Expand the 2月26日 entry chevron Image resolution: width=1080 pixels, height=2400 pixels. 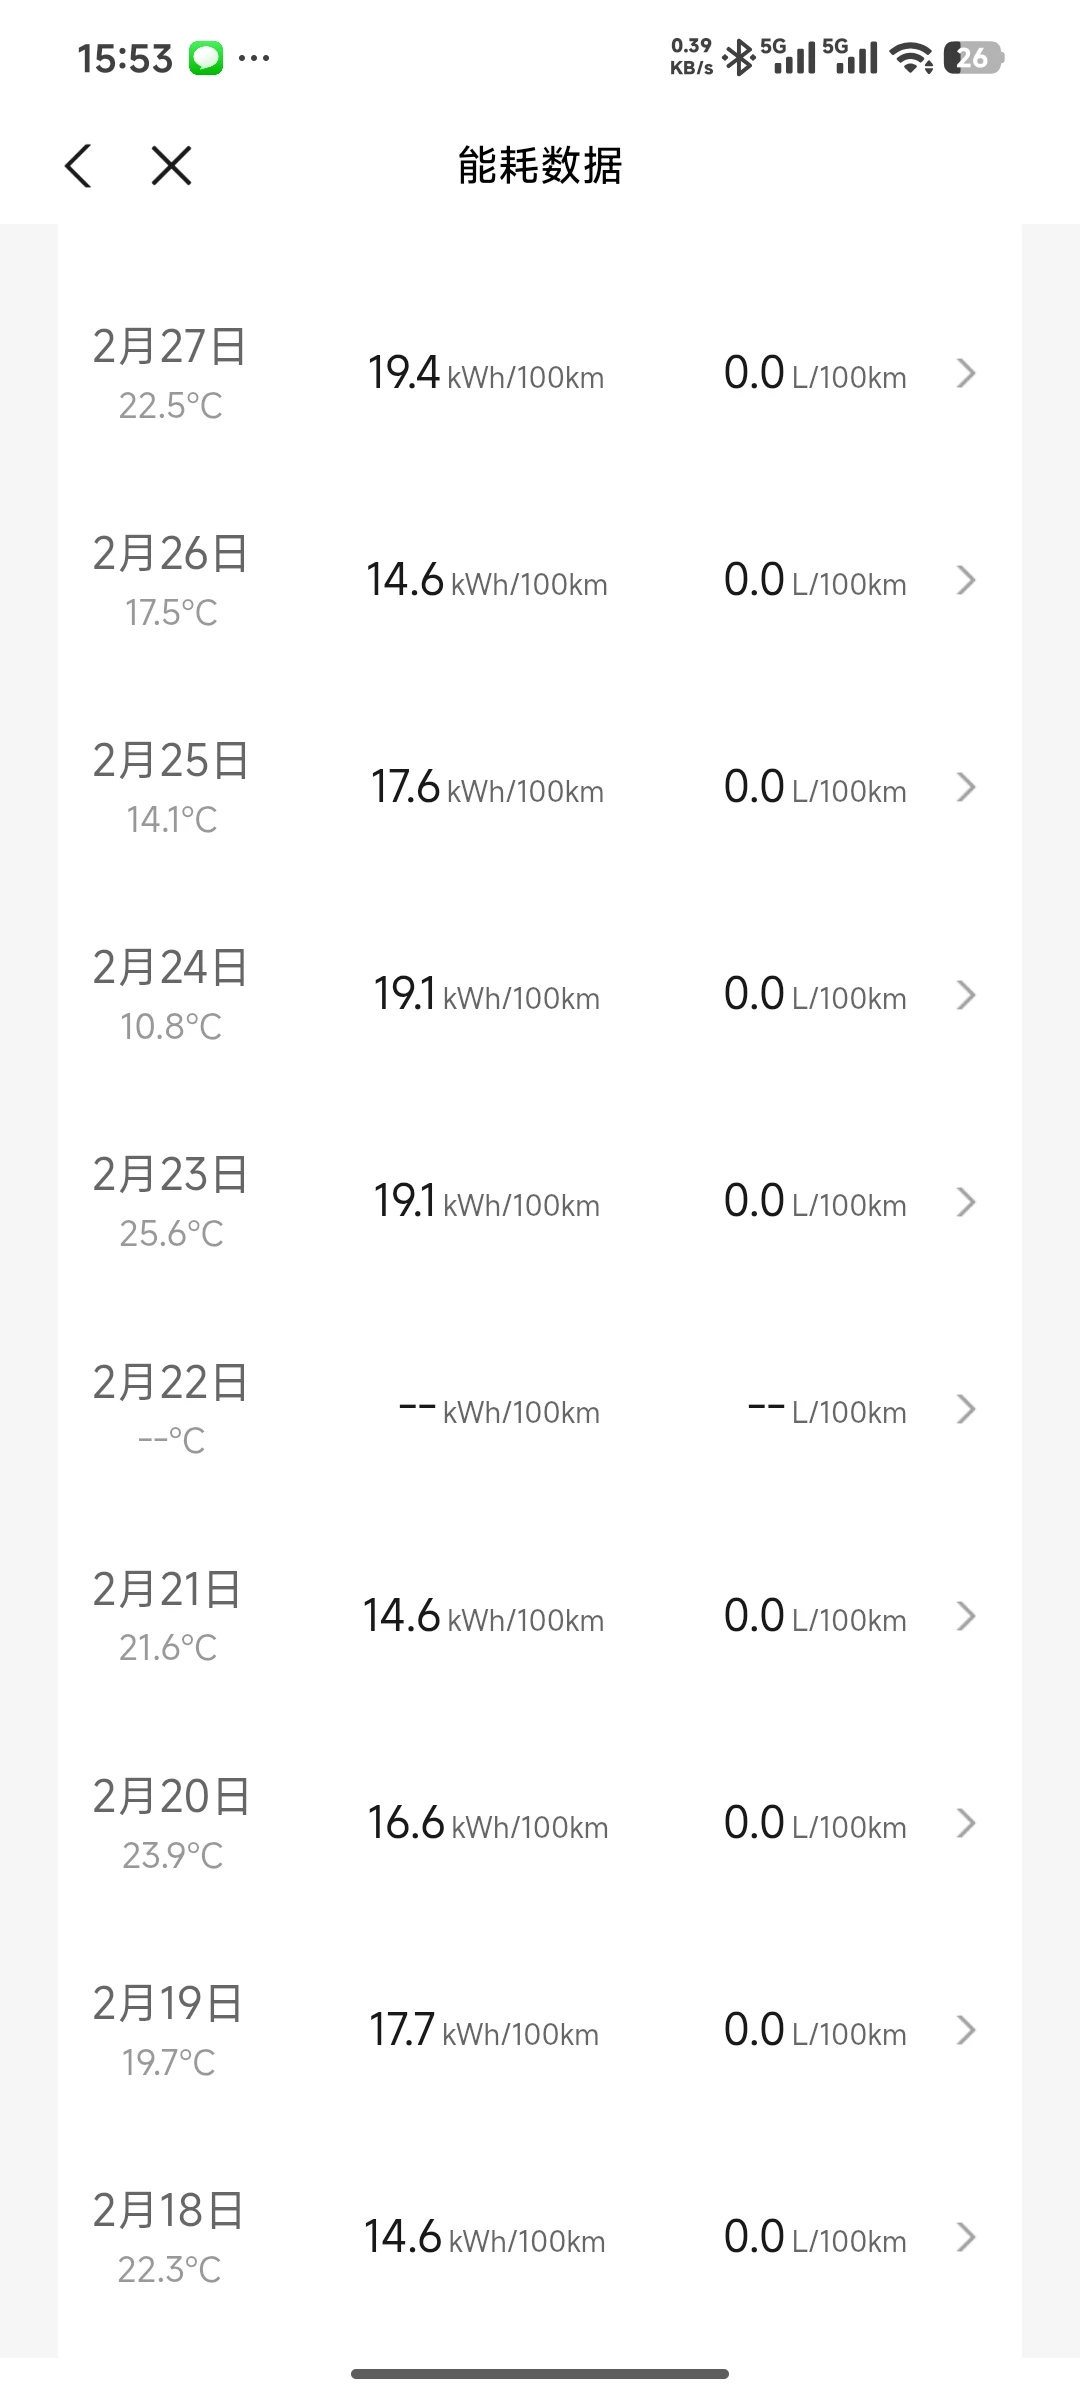point(965,580)
